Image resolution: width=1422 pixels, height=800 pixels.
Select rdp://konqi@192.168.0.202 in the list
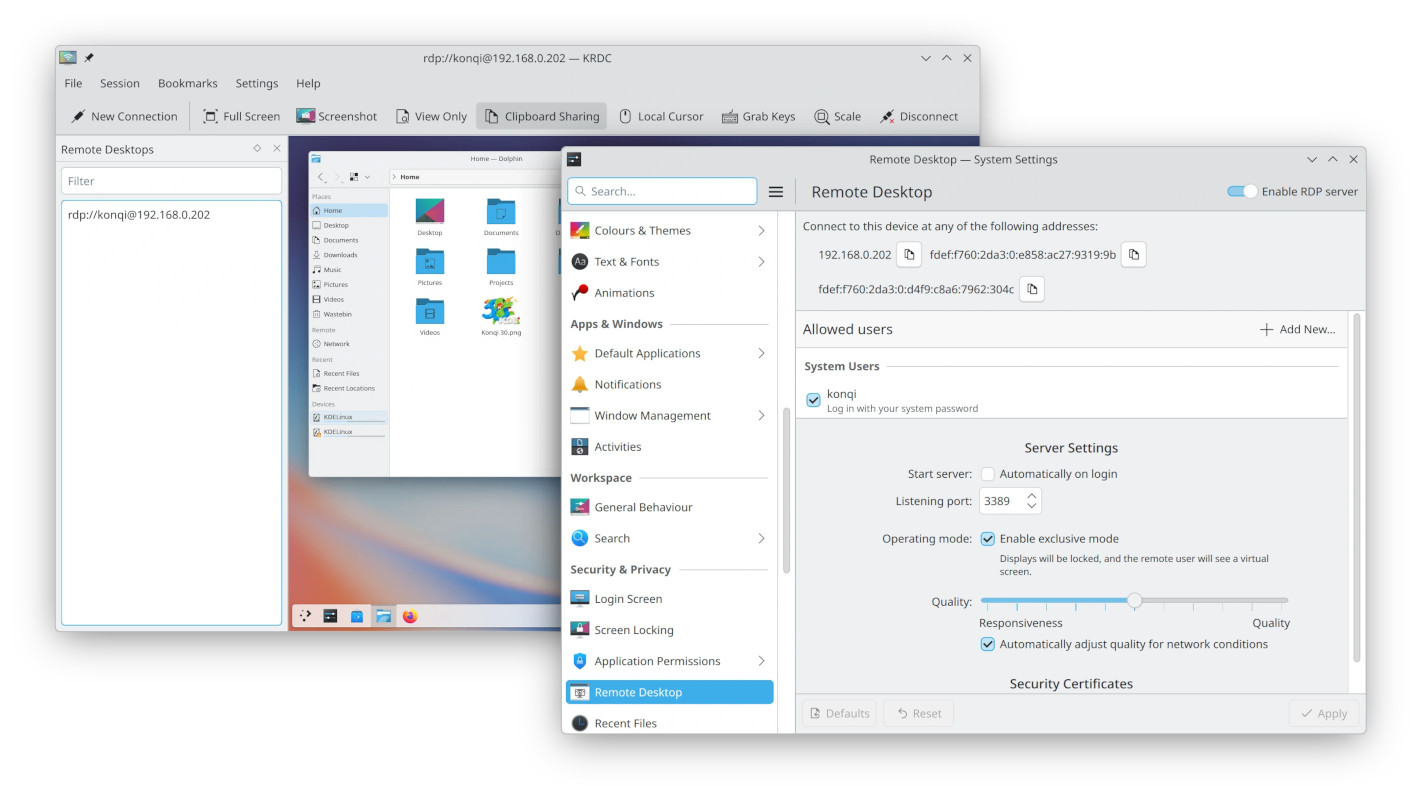(171, 215)
